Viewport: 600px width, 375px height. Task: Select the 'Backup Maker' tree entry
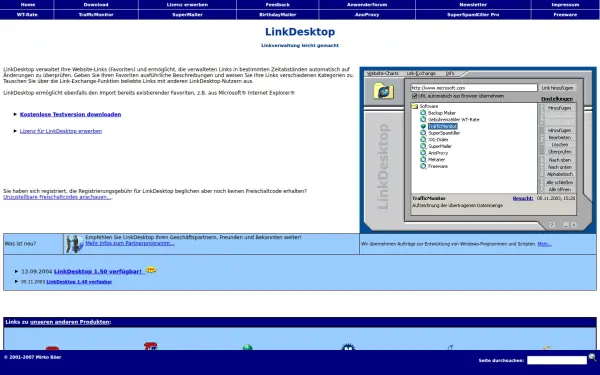(x=442, y=113)
